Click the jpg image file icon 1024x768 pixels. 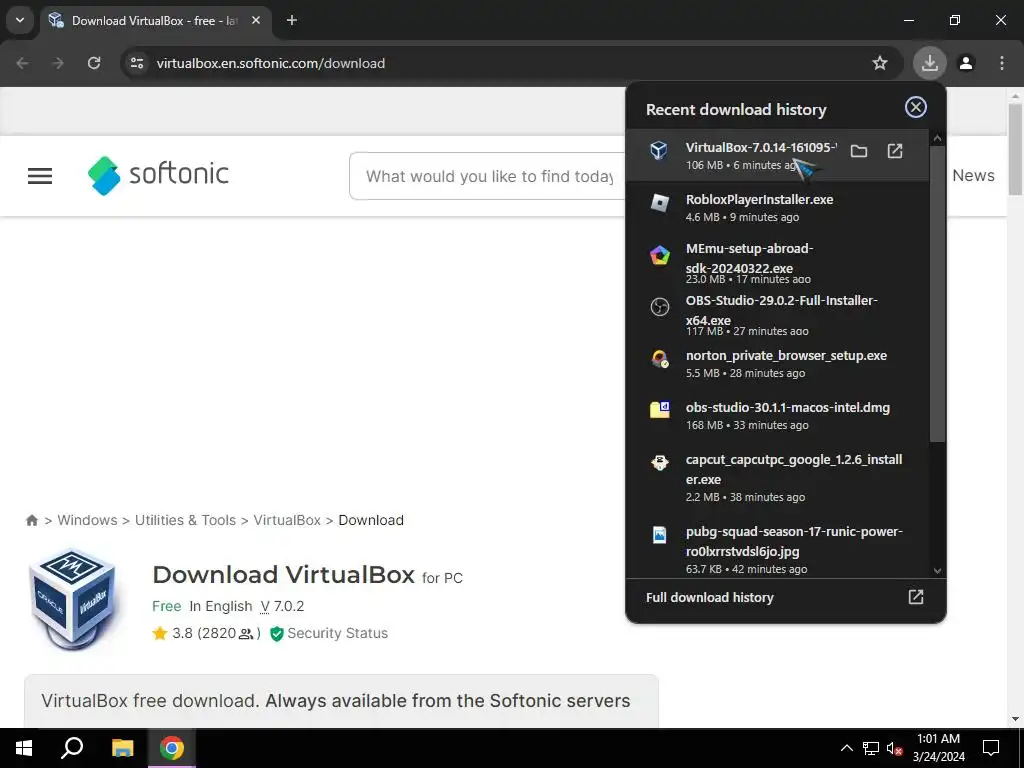[x=660, y=535]
